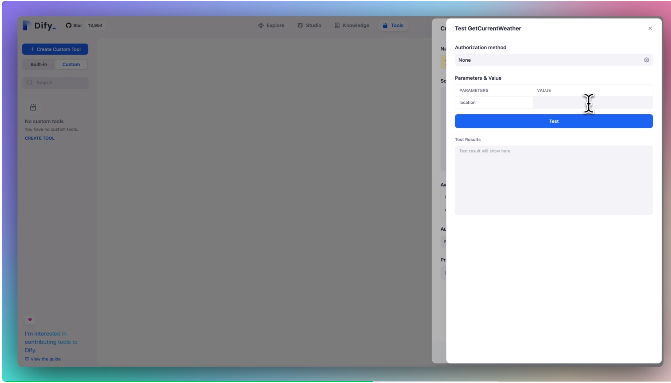Click the search magnifier icon
The image size is (671, 383).
point(30,83)
